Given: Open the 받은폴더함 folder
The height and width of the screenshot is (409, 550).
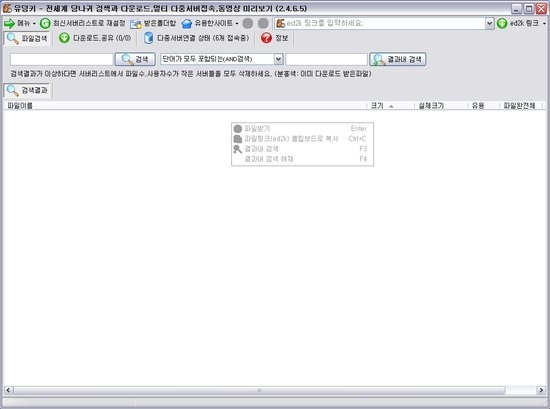Looking at the screenshot, I should point(153,24).
